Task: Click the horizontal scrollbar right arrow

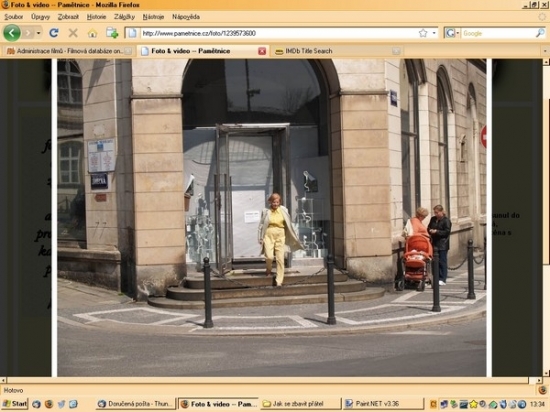Action: click(x=539, y=380)
